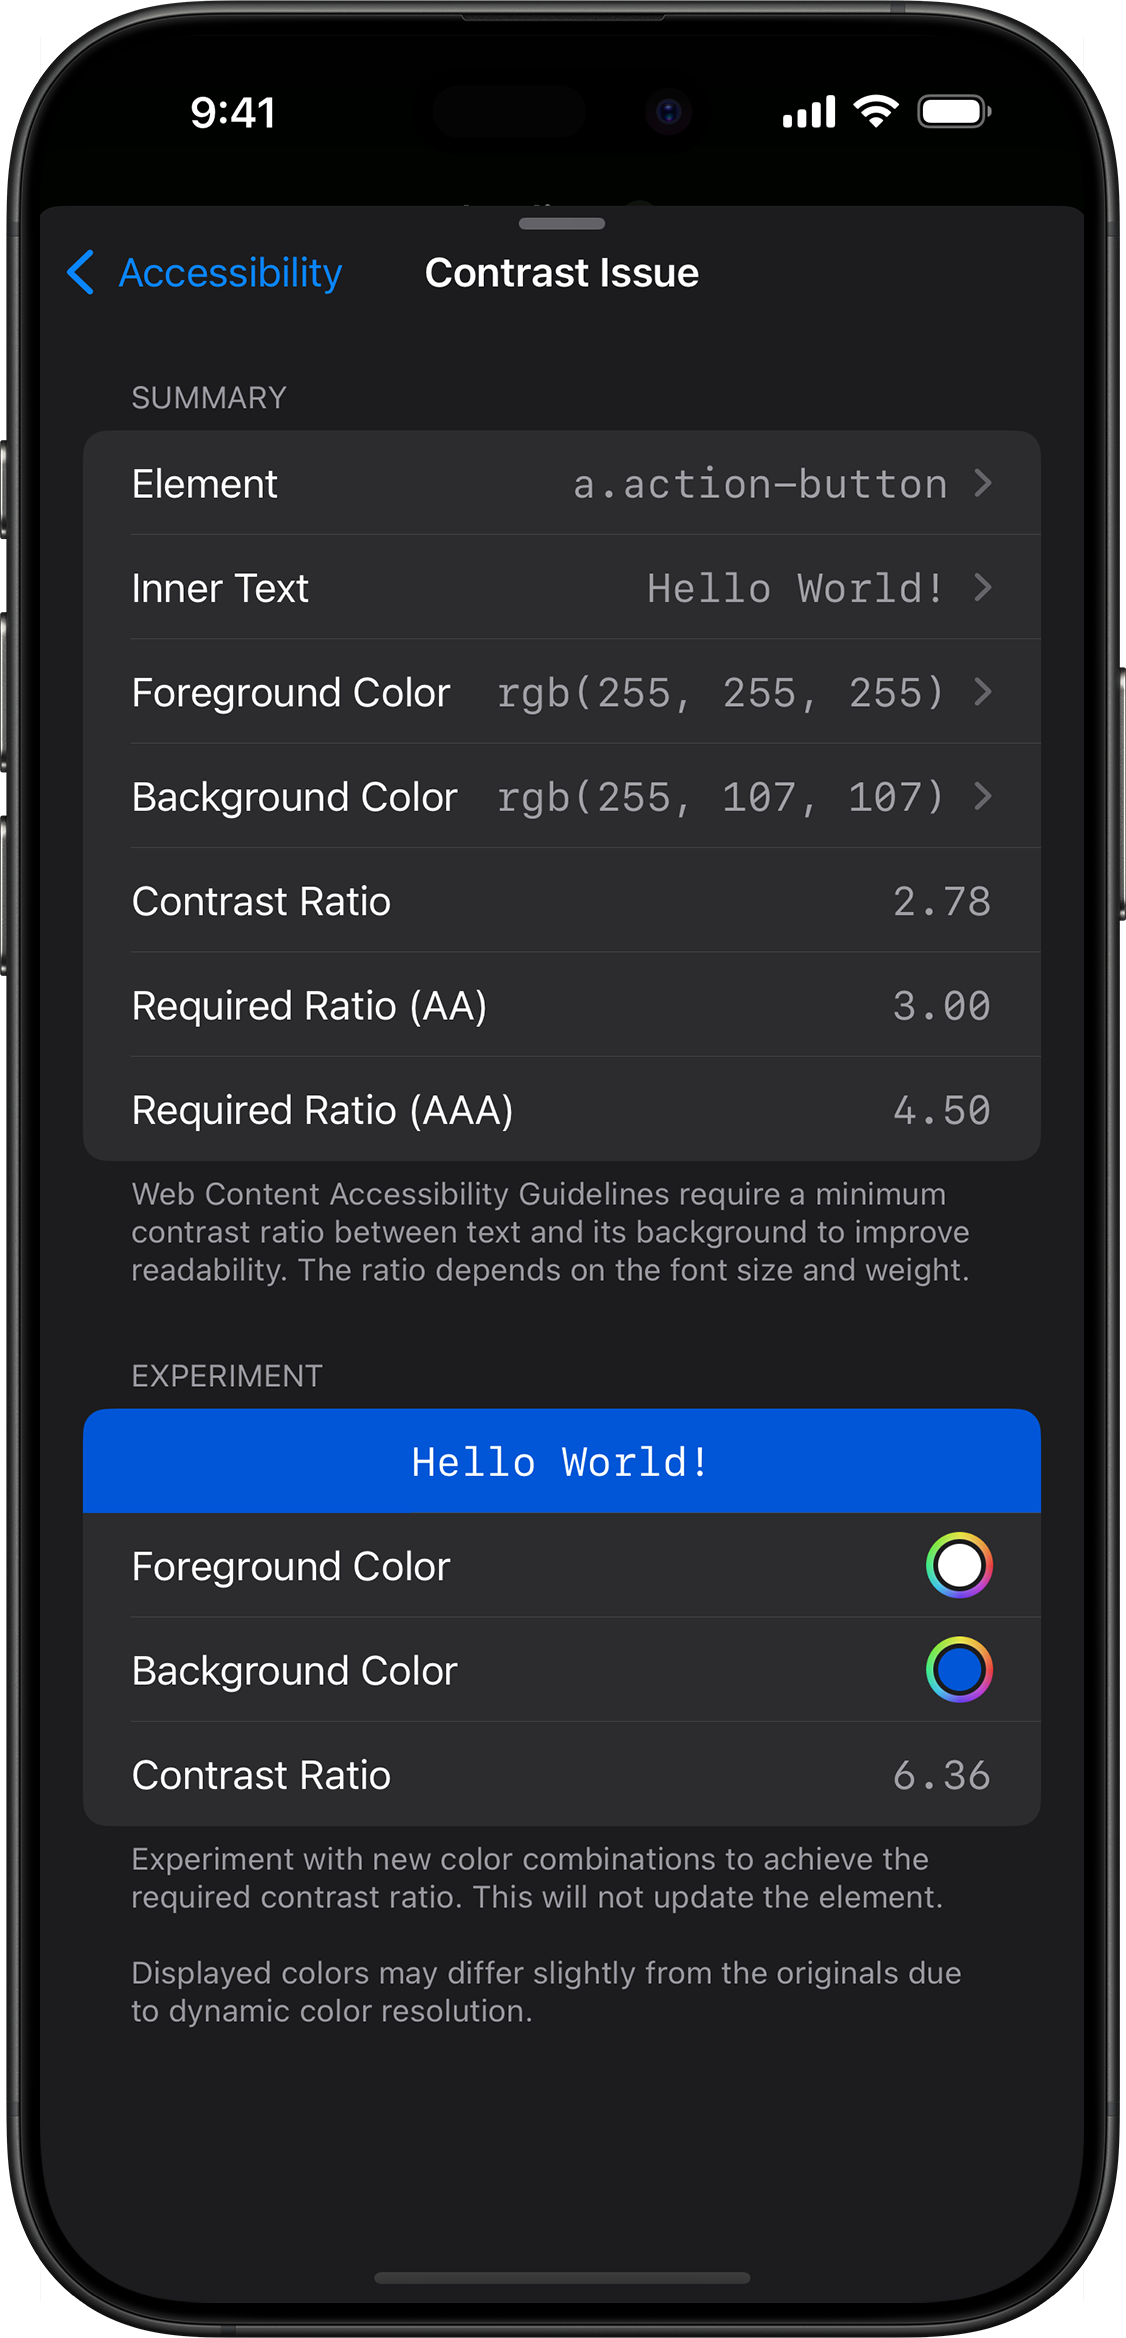Open the Foreground Color picker well

click(x=959, y=1565)
